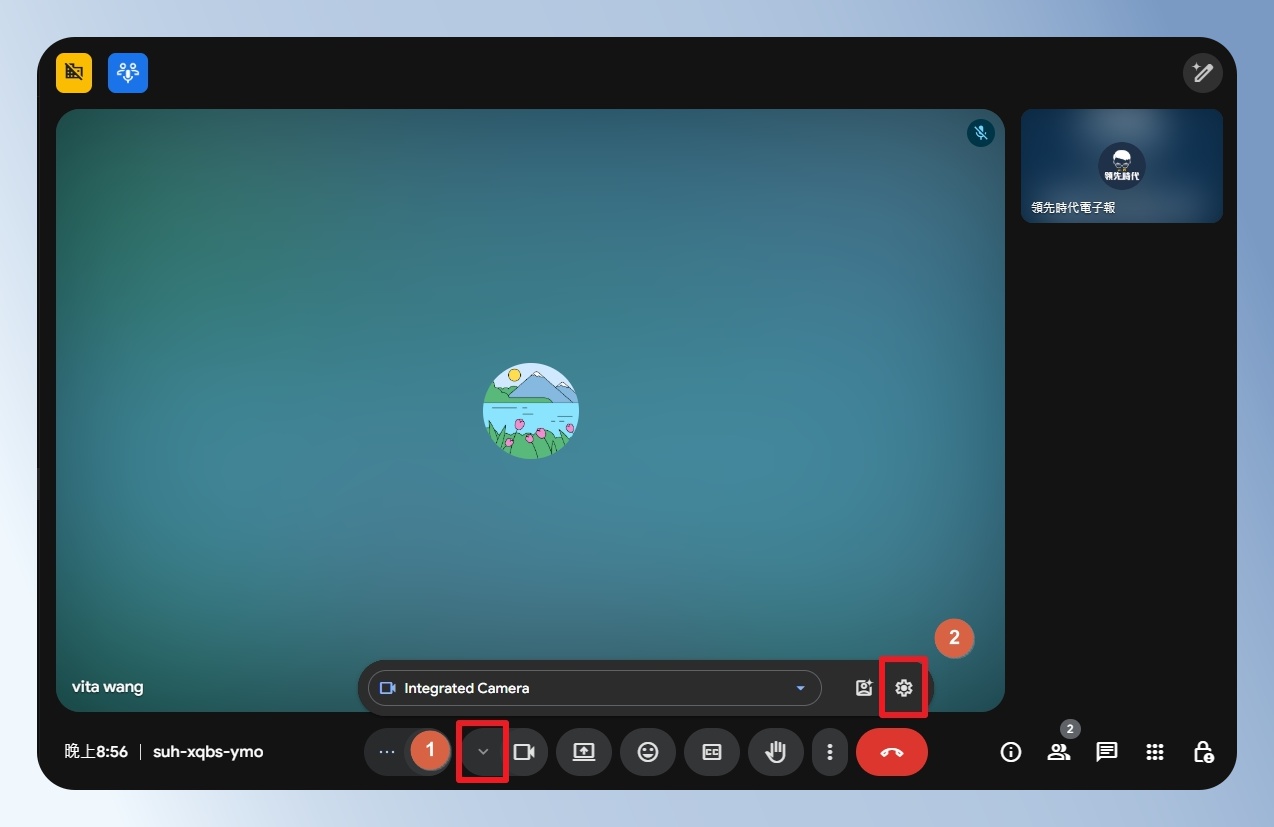Screen dimensions: 1274x827
Task: Start presenting your screen
Action: click(x=584, y=752)
